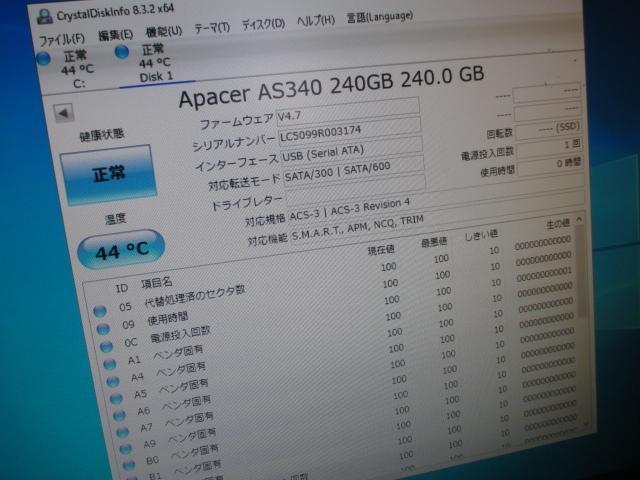Click the S.M.A.R.T. list scroll up arrow

point(579,220)
